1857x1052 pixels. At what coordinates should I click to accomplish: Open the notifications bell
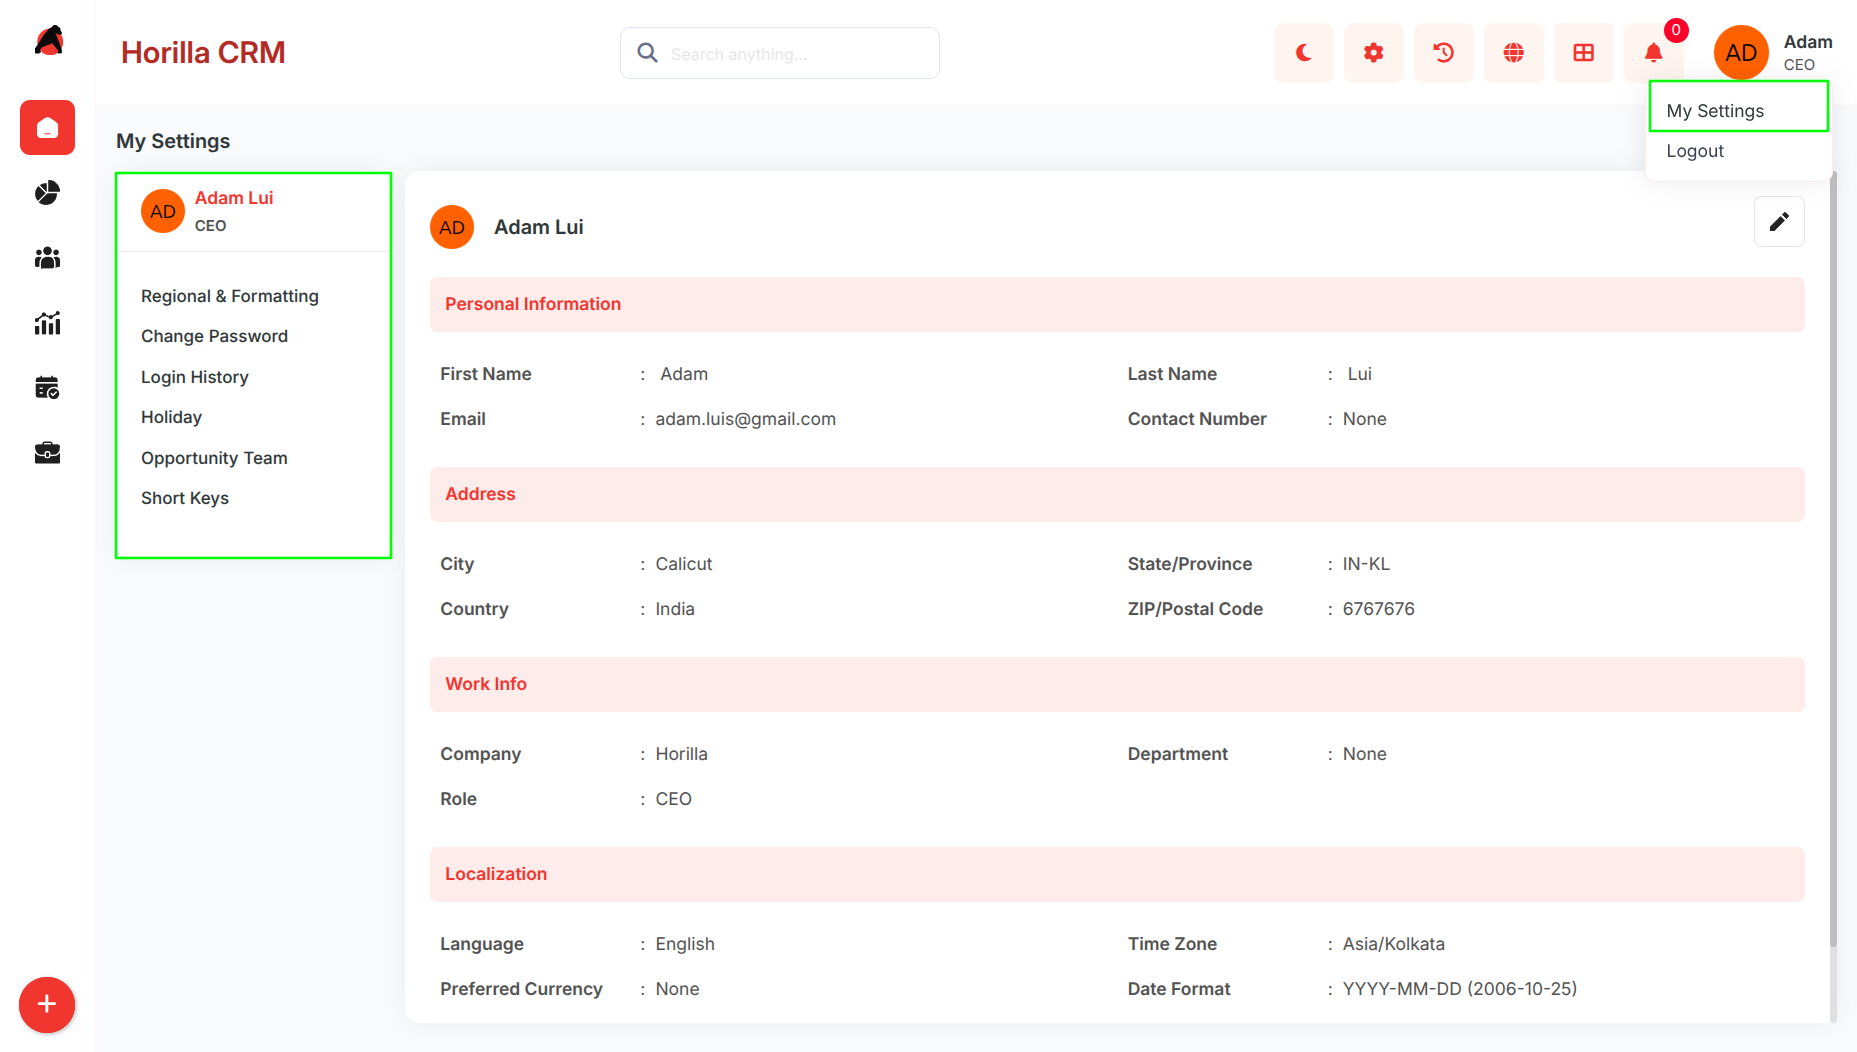pyautogui.click(x=1653, y=53)
